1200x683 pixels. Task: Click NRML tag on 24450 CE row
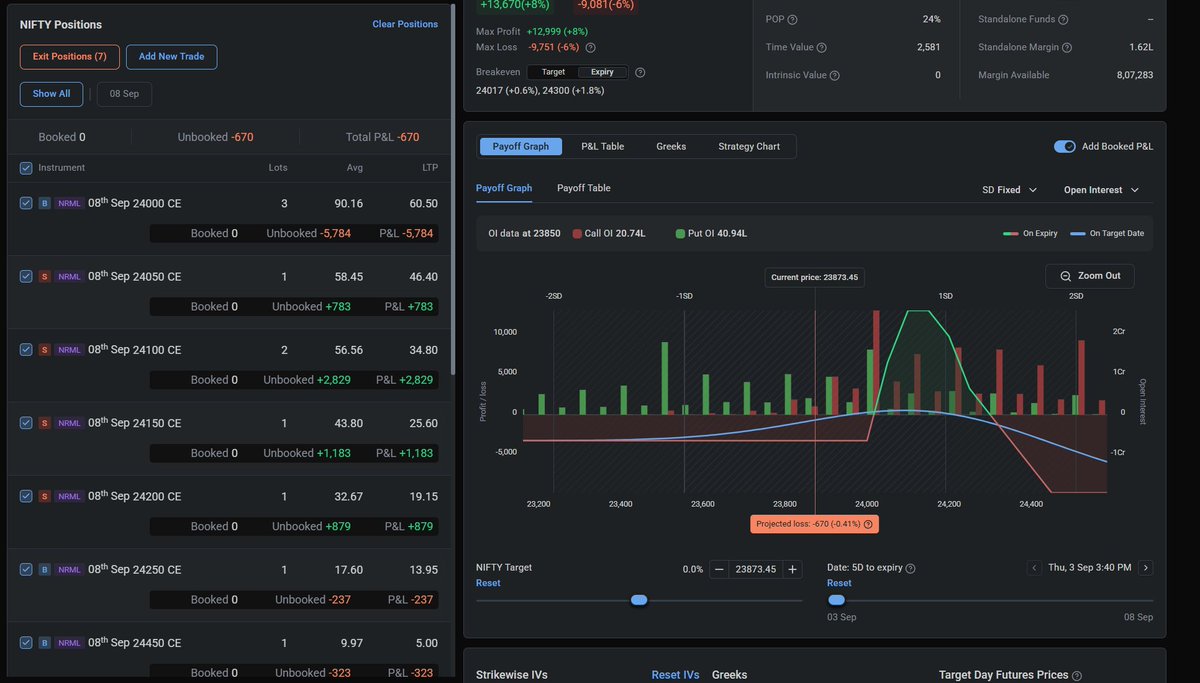[69, 643]
